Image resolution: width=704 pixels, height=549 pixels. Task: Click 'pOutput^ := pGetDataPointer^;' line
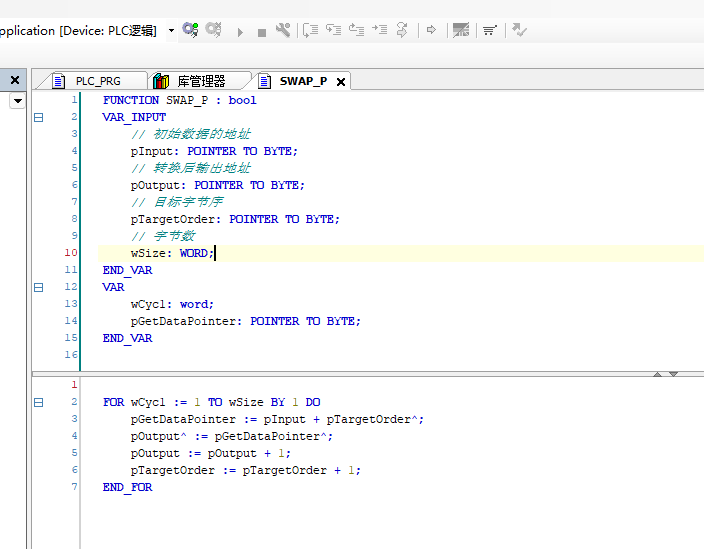pos(232,436)
